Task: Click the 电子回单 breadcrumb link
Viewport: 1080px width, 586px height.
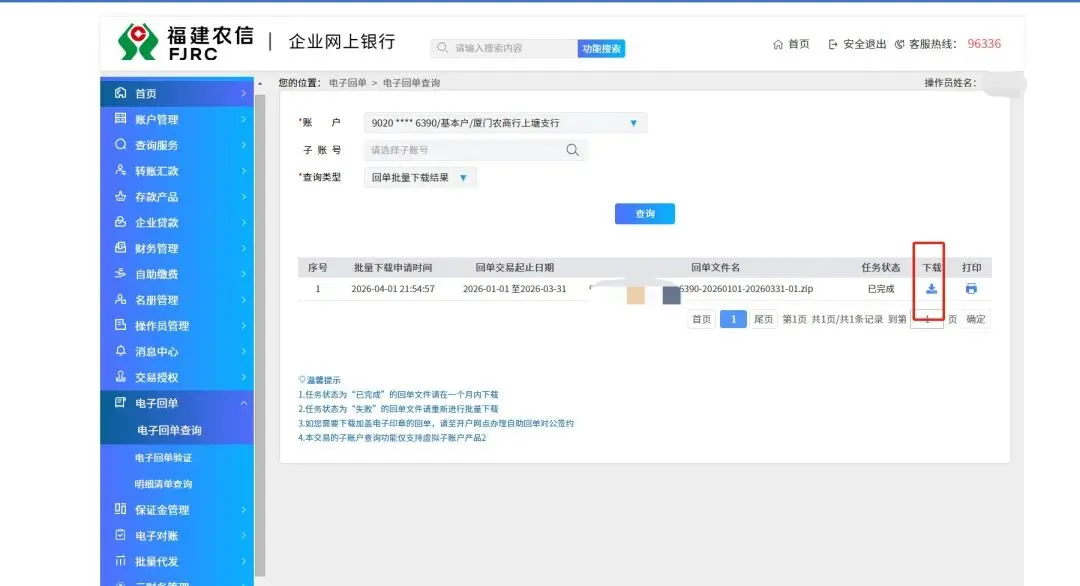Action: 348,83
